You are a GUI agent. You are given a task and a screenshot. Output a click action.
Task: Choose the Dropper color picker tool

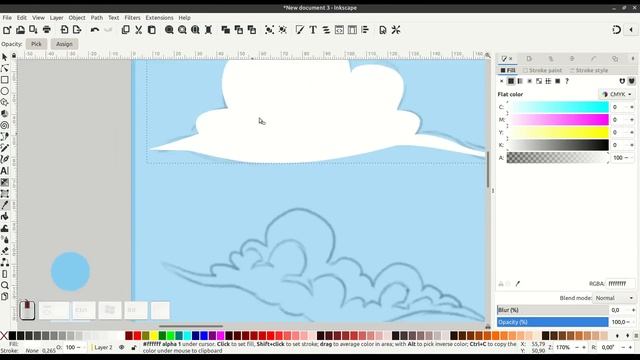pos(4,205)
